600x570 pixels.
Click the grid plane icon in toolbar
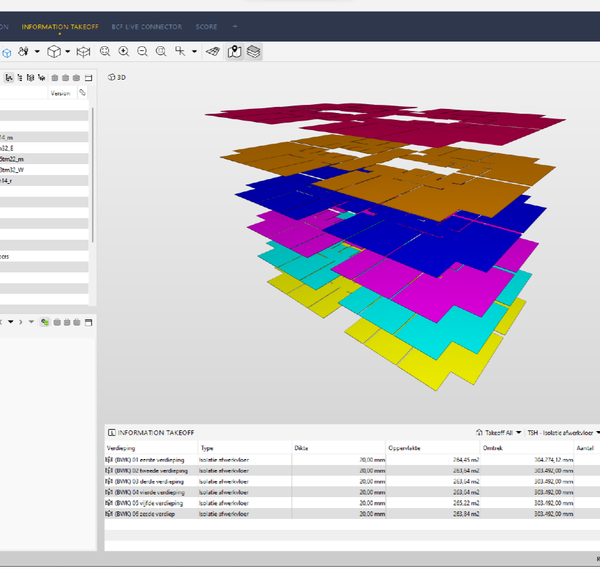point(212,51)
